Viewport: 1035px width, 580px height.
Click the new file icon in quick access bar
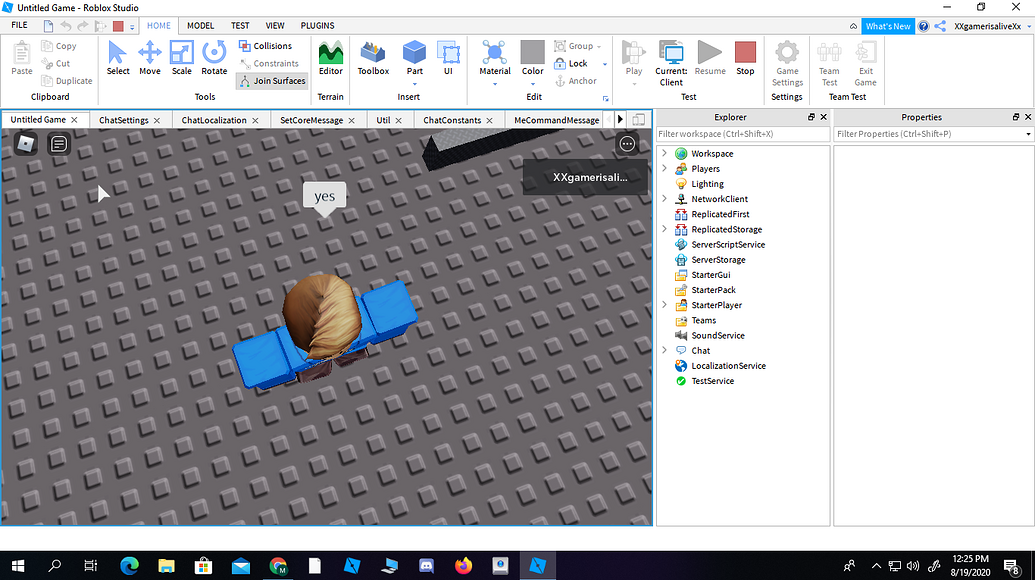pos(48,26)
